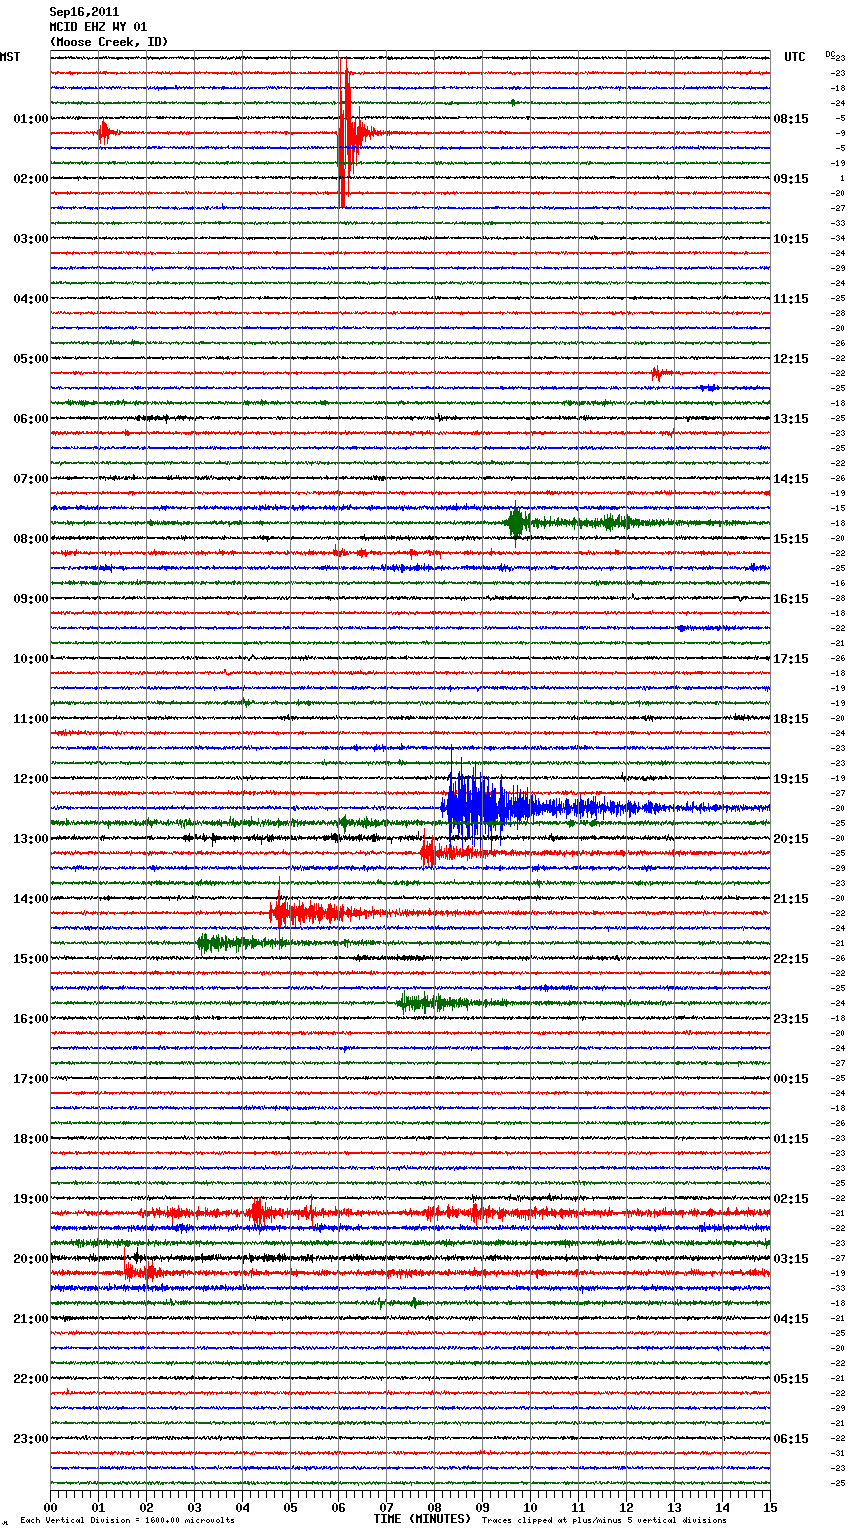Click the 13:00 MST time label
The image size is (850, 1534).
30,838
